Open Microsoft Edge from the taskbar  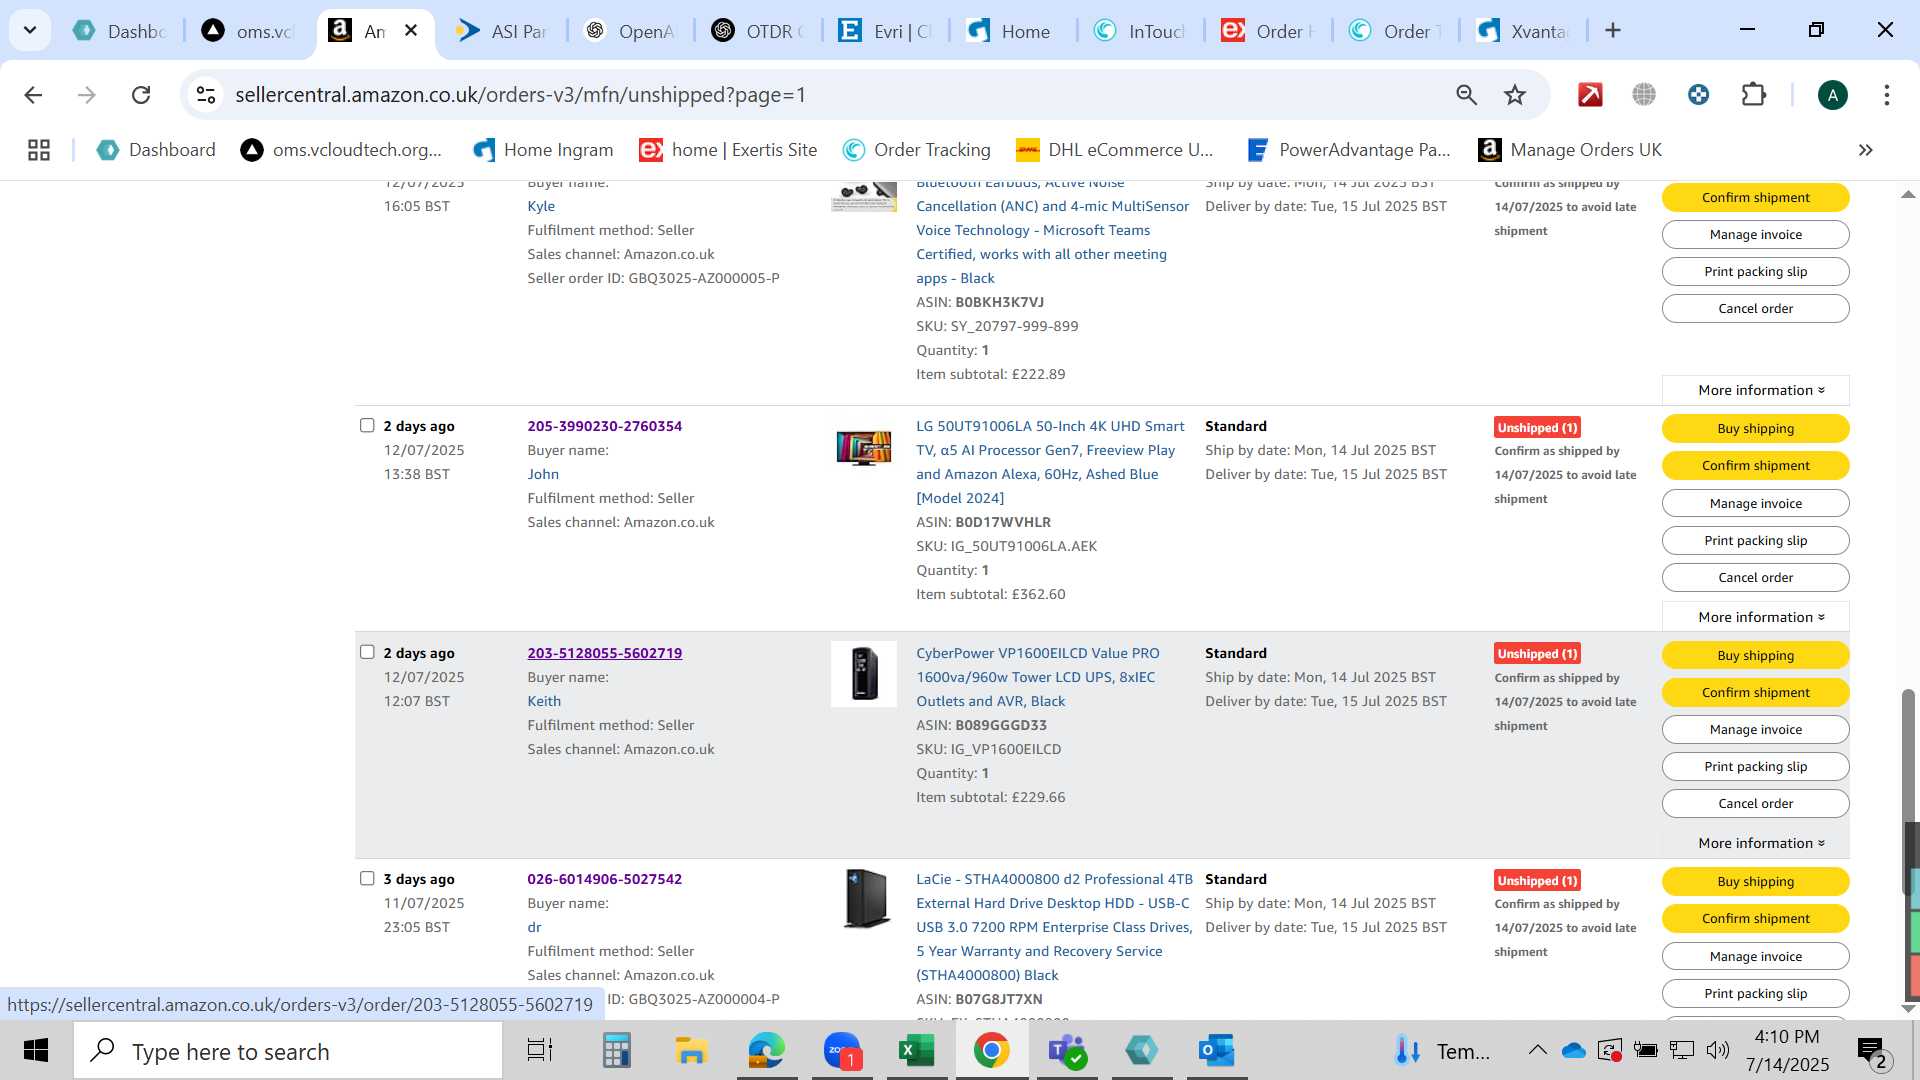767,1051
